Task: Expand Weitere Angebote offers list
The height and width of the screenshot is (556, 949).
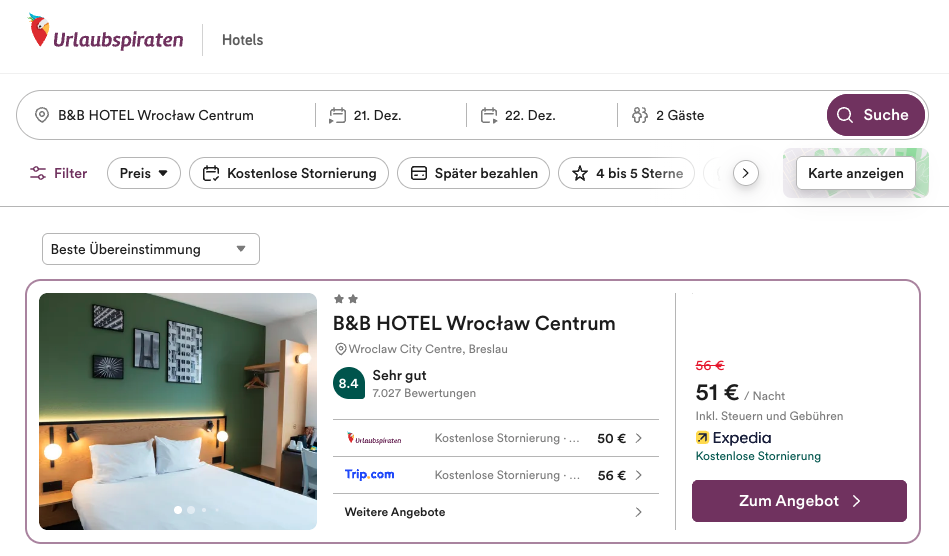Action: 495,512
